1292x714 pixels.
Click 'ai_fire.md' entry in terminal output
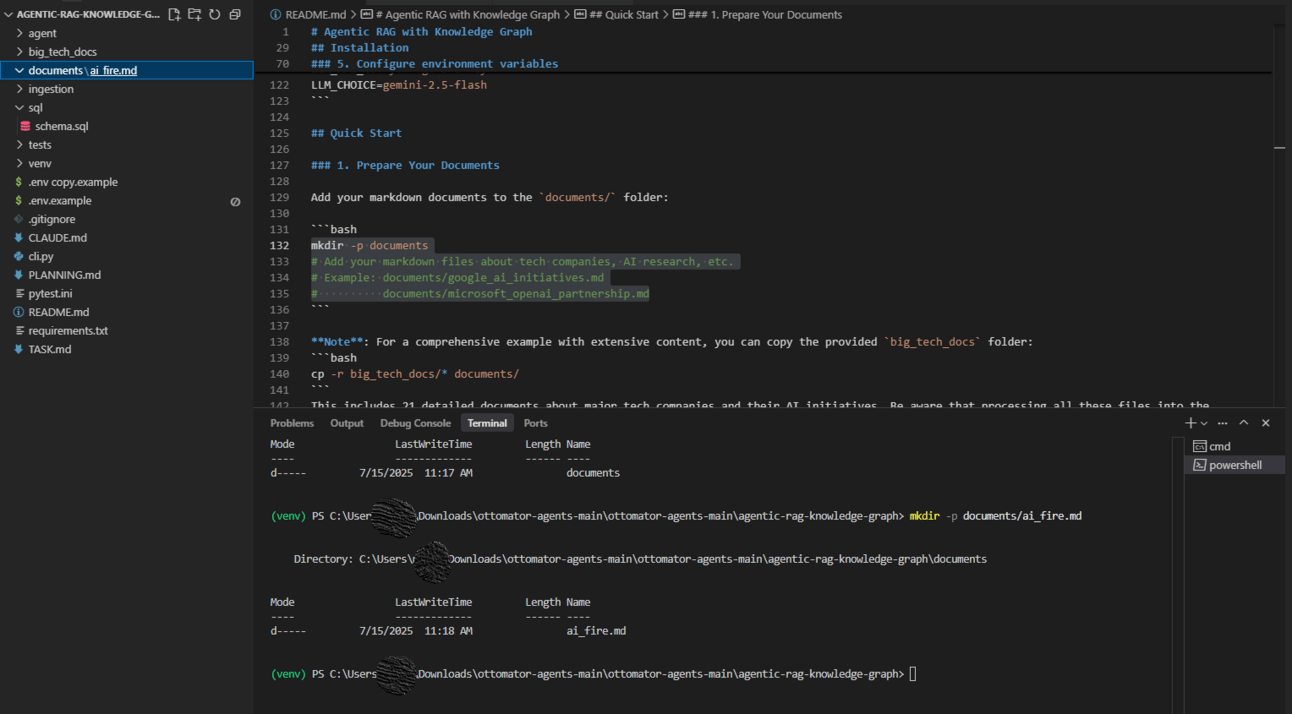pos(596,631)
